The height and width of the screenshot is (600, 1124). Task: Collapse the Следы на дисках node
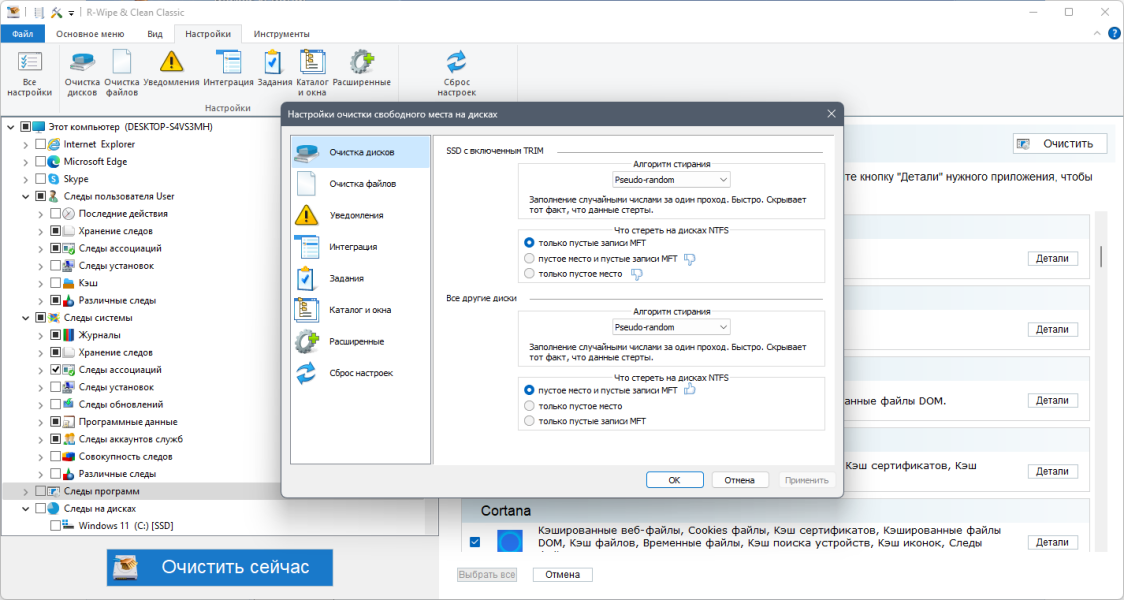(x=25, y=508)
